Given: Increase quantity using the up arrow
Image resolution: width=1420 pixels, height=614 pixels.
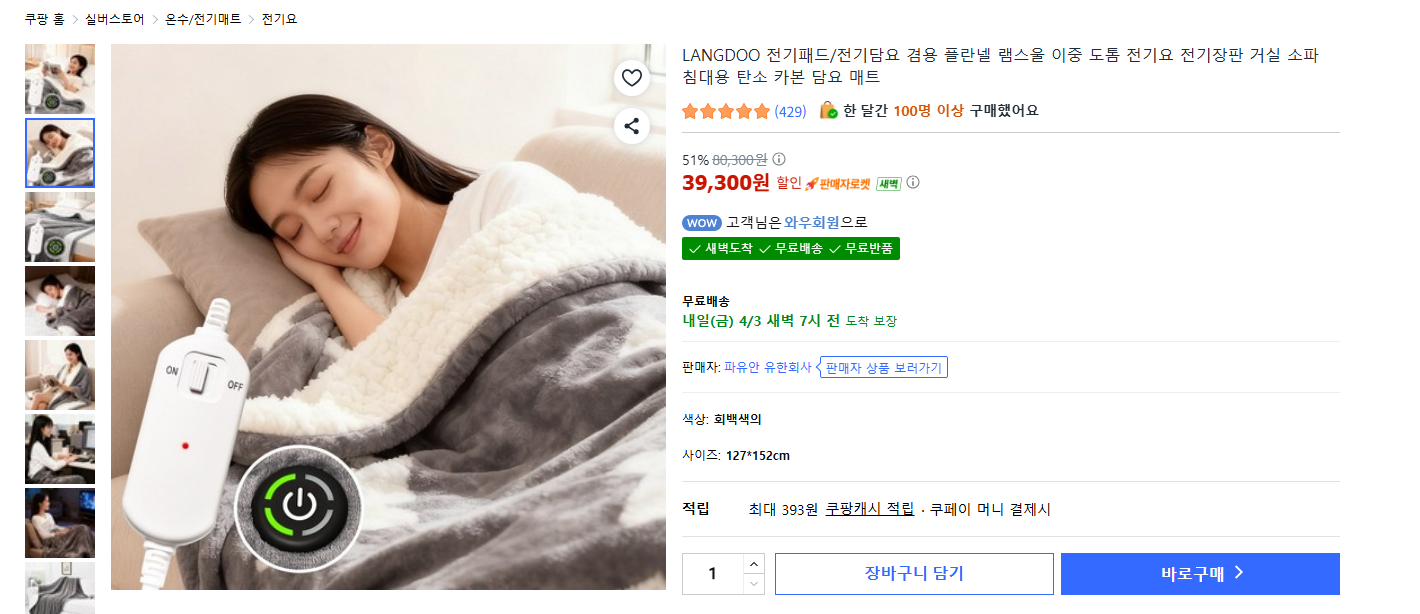Looking at the screenshot, I should (x=752, y=563).
